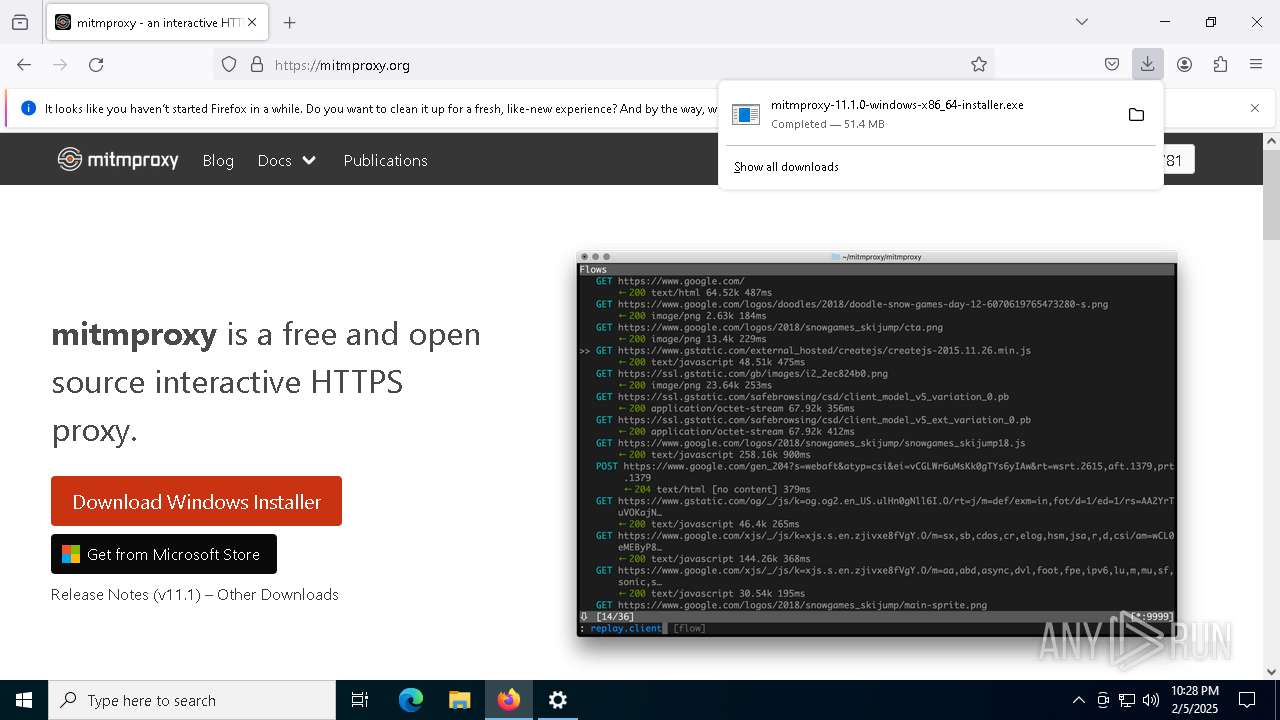1280x720 pixels.
Task: Open the Windows Start menu
Action: (x=24, y=700)
